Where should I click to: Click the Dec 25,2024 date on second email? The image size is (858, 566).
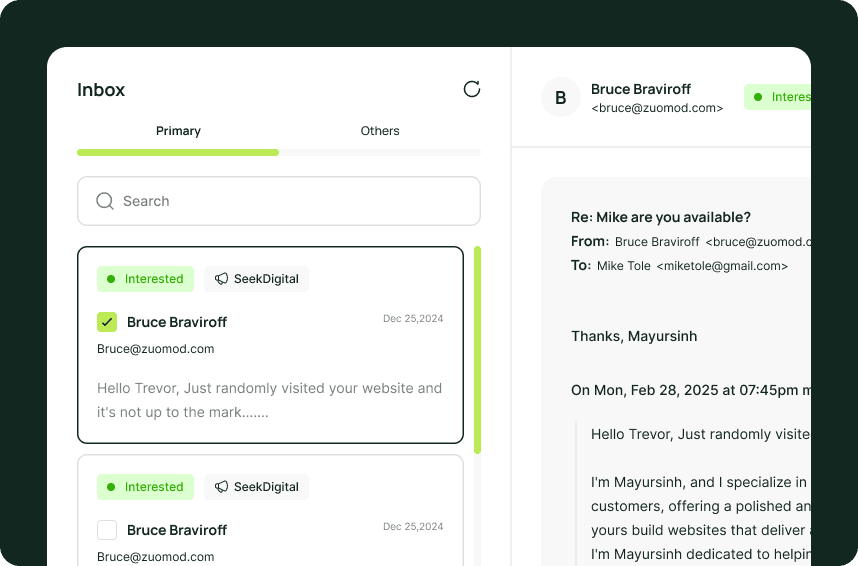pos(413,527)
